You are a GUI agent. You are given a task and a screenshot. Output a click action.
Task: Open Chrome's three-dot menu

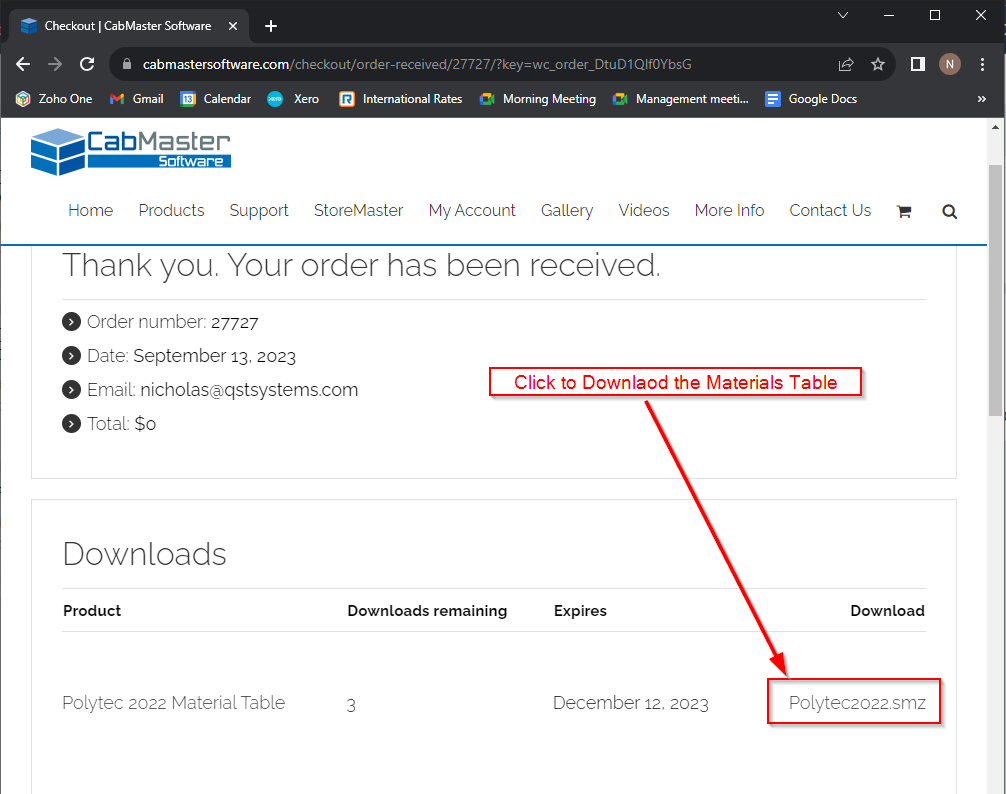982,64
